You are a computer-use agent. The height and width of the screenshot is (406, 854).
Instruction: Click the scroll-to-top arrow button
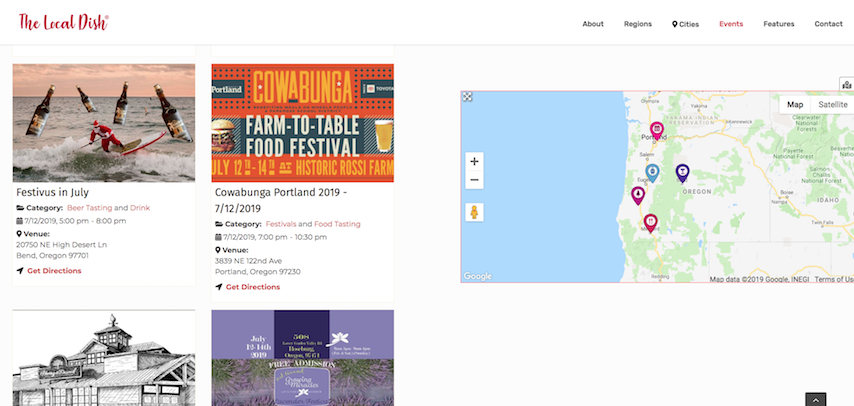(x=816, y=399)
